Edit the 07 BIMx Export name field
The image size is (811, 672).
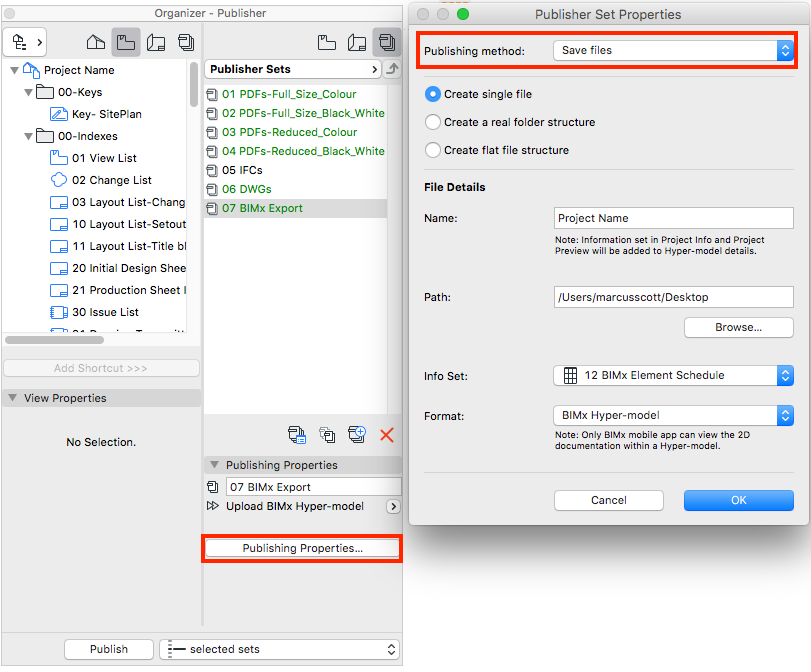(x=313, y=487)
